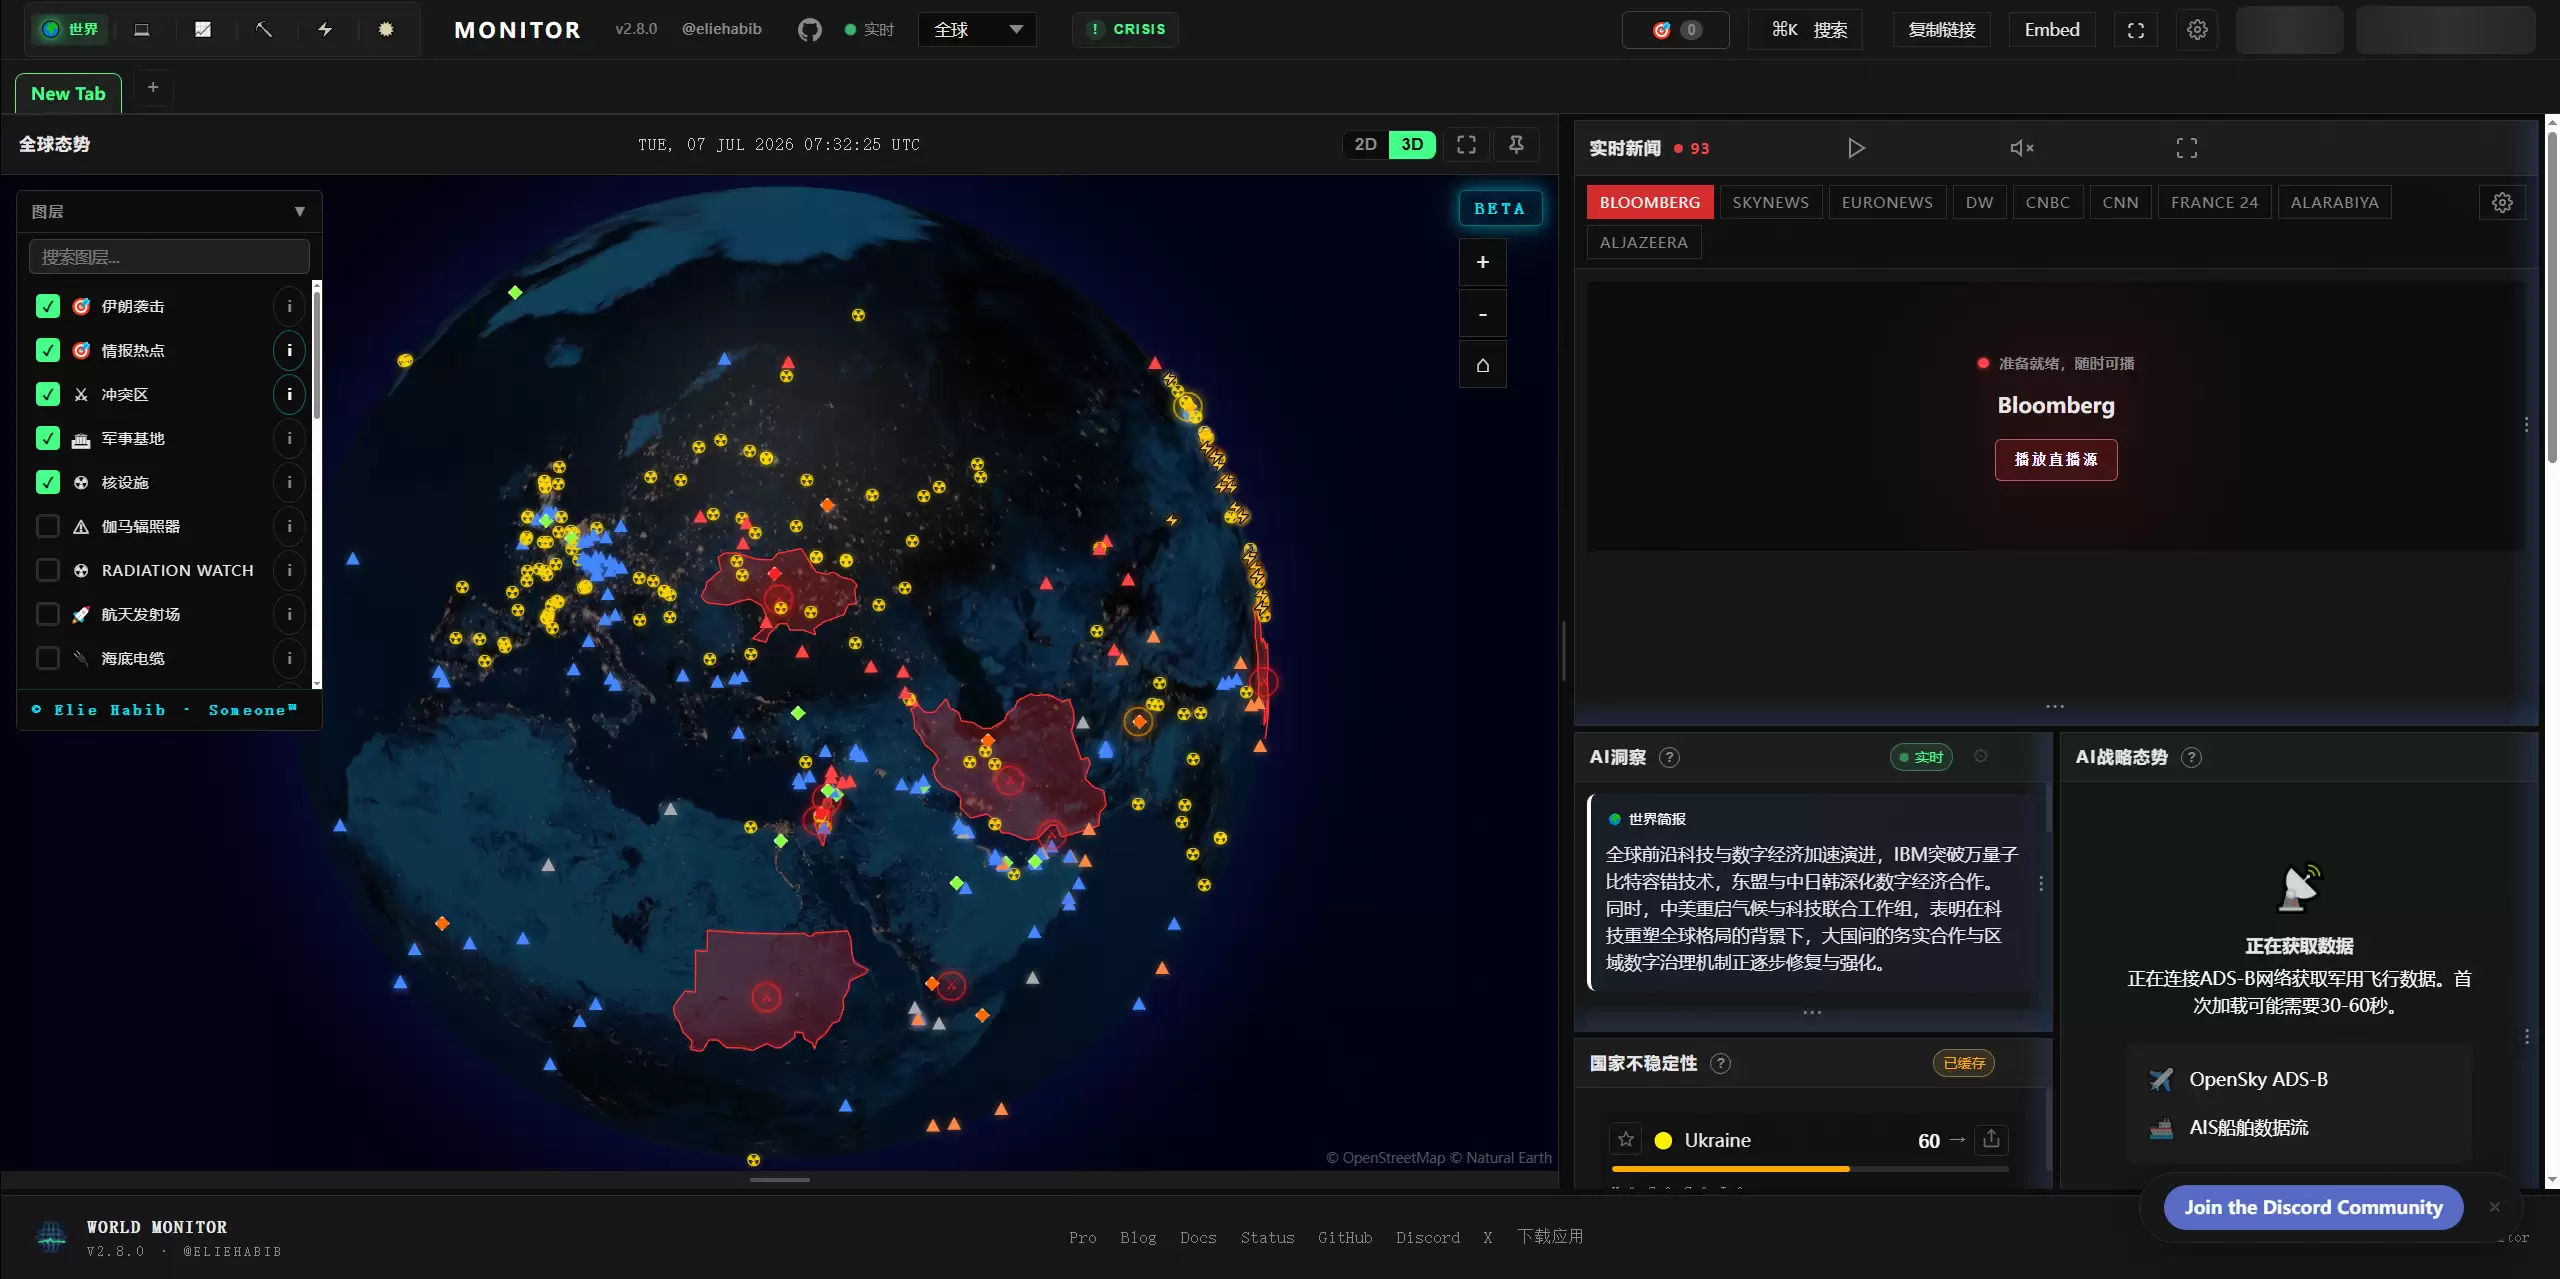Open the GitHub repository icon in header
The height and width of the screenshot is (1279, 2560).
click(809, 30)
